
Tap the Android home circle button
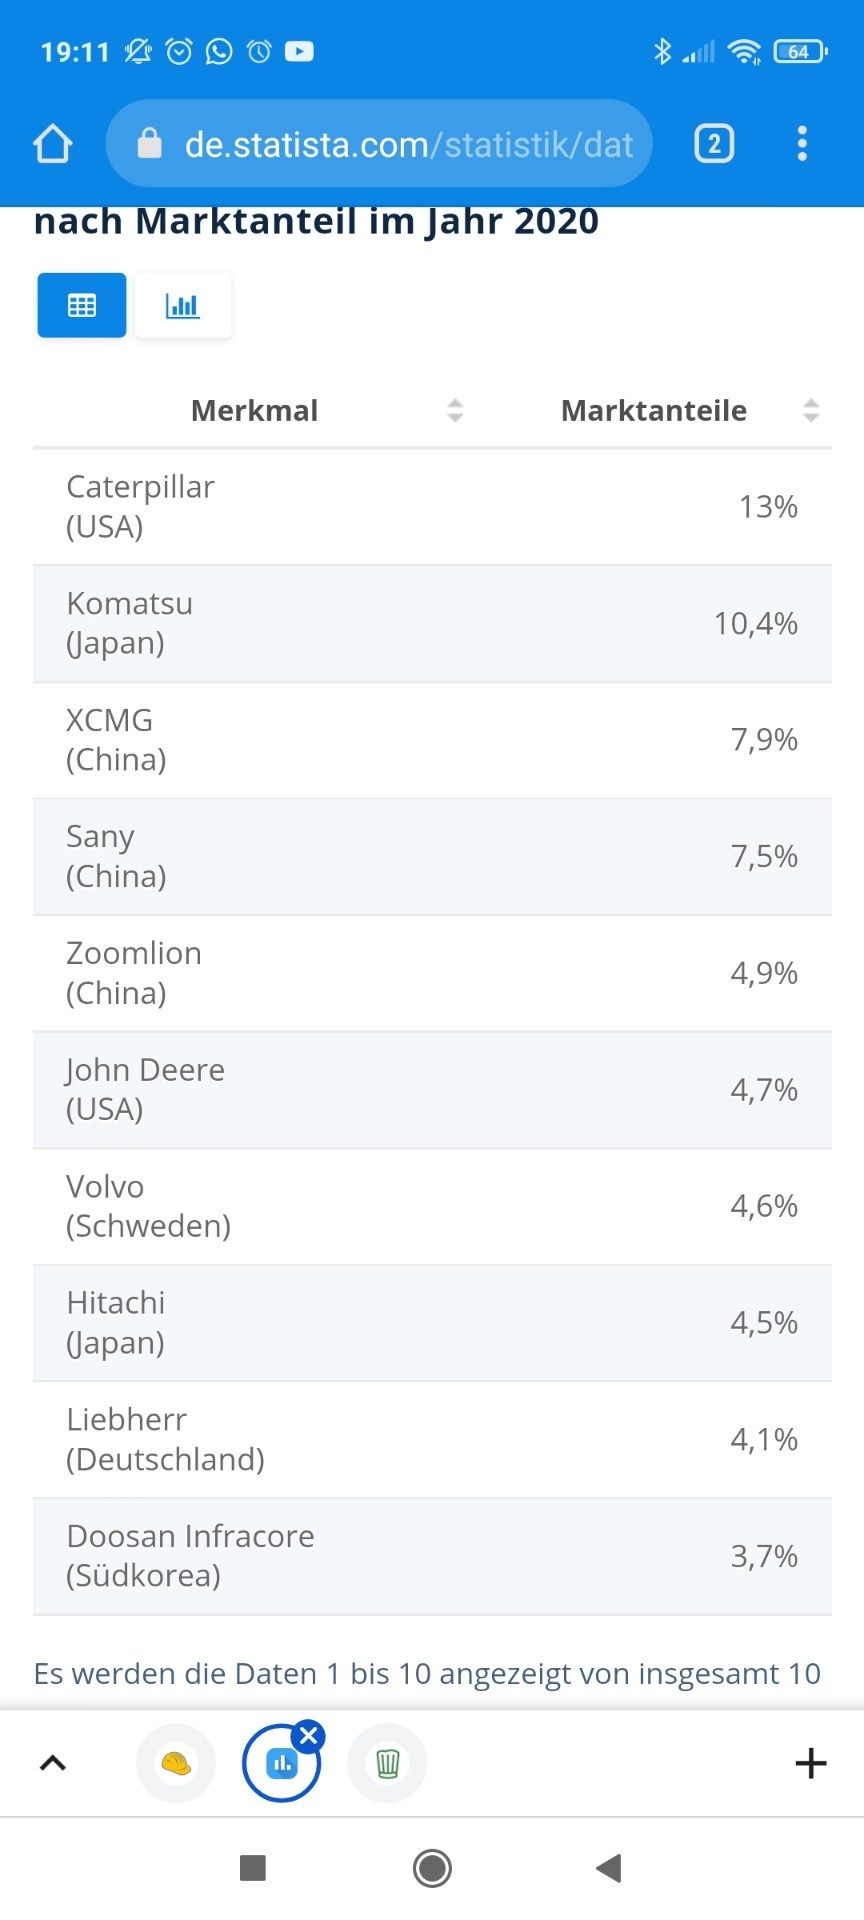432,1867
